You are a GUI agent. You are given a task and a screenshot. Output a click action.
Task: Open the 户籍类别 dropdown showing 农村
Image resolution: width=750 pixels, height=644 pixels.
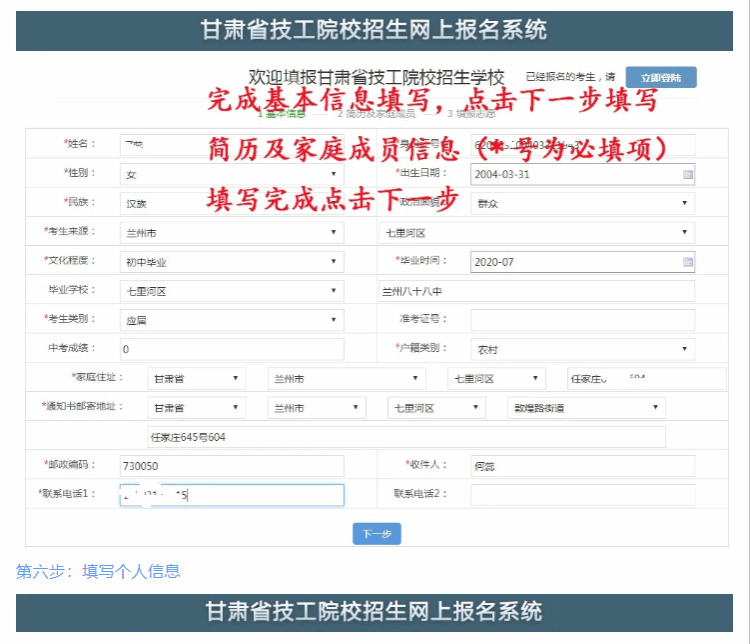(x=582, y=350)
